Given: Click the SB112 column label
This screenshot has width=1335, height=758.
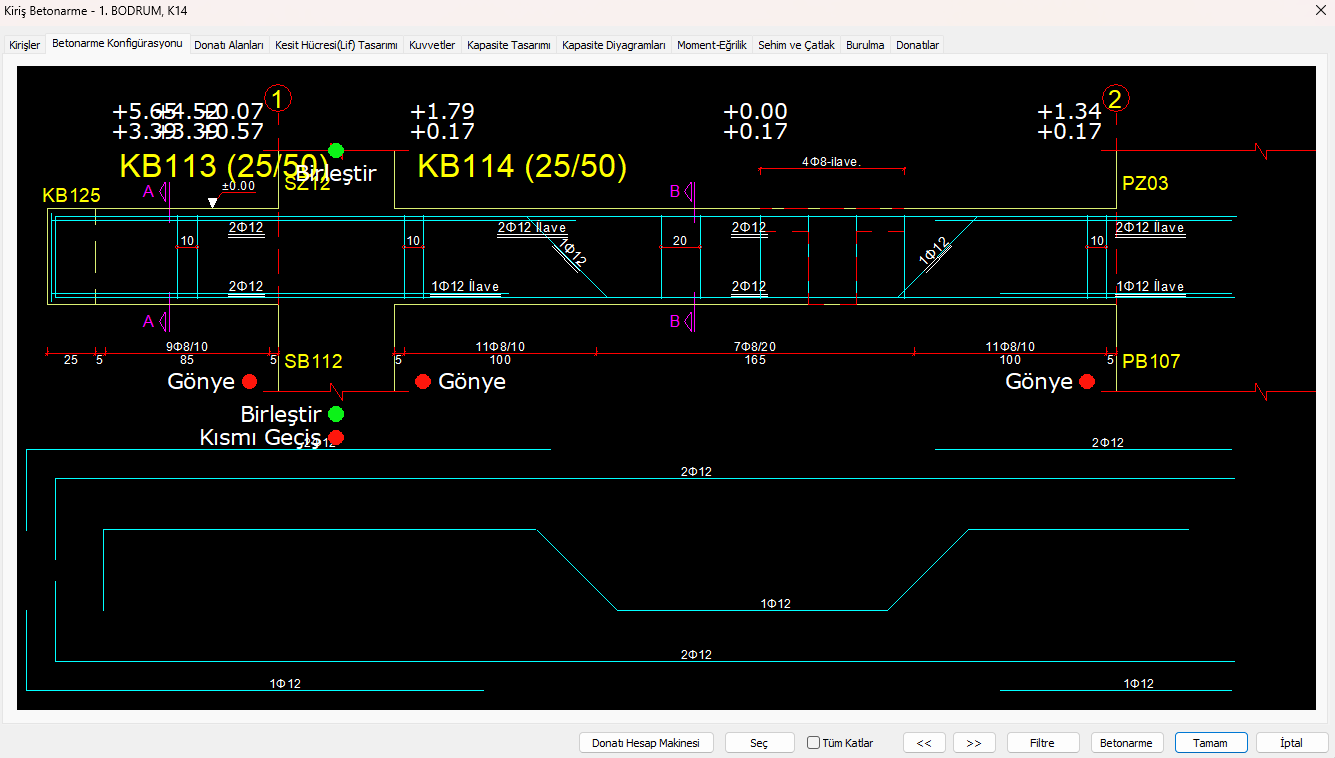Looking at the screenshot, I should (x=313, y=361).
